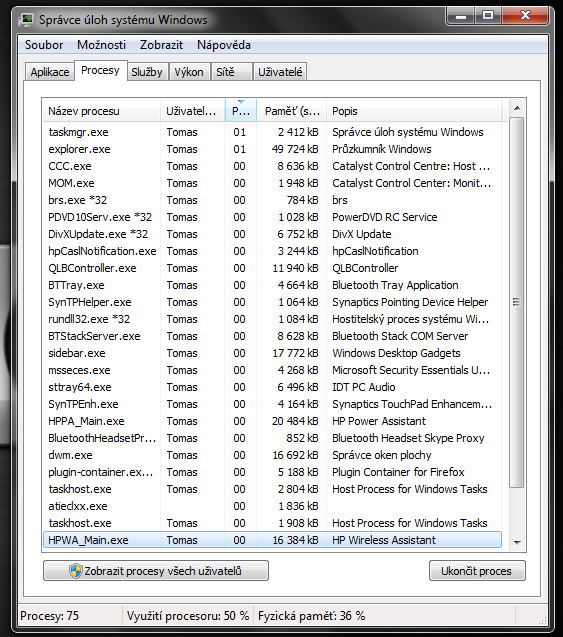The width and height of the screenshot is (563, 637).
Task: Select the explorer.exe process row
Action: [x=272, y=149]
